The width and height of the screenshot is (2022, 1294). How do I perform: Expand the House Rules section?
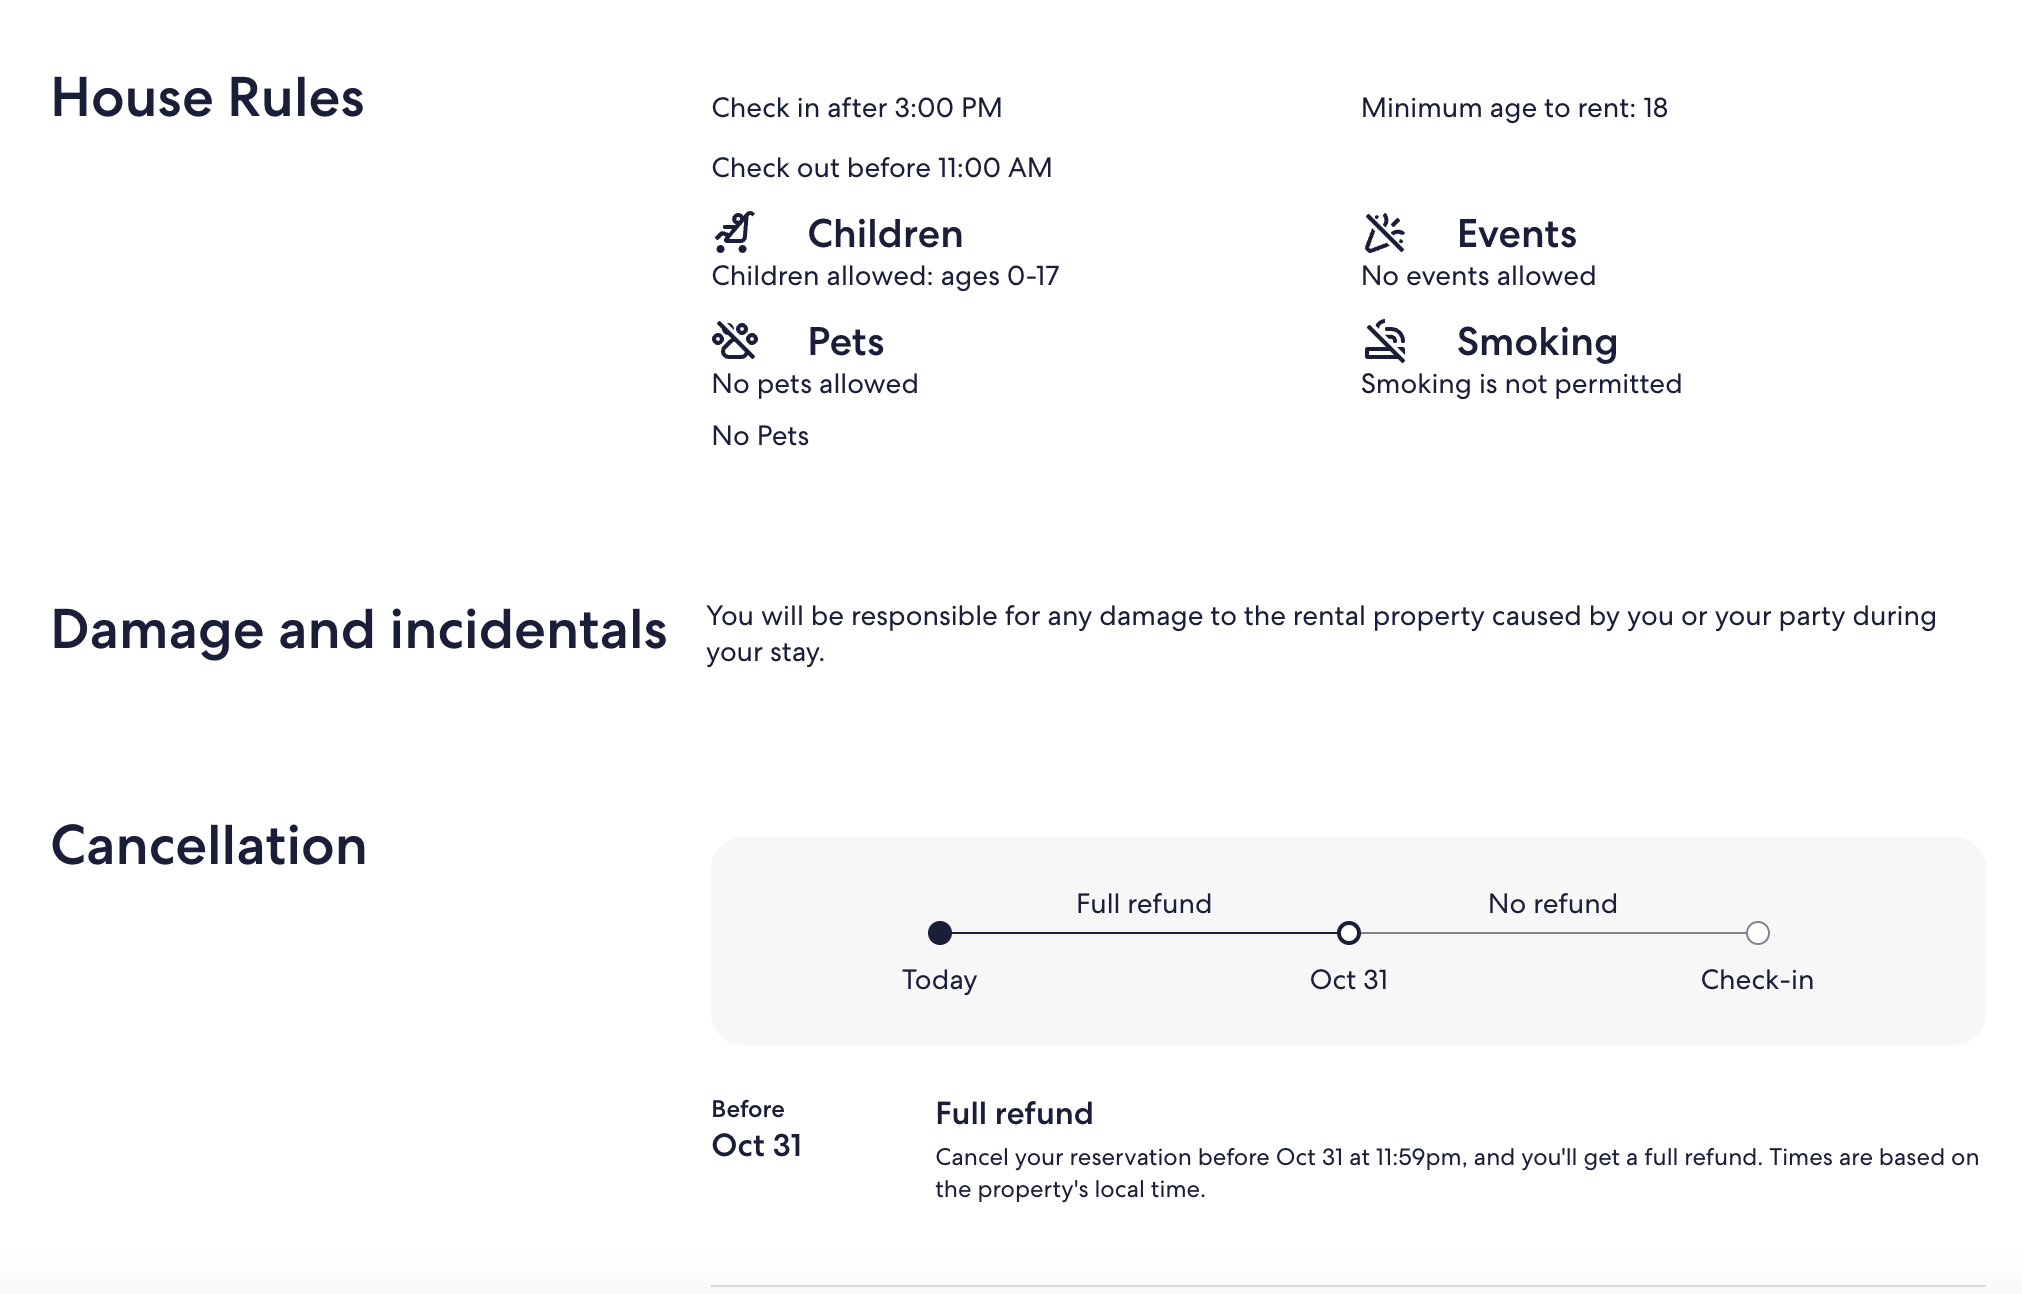tap(208, 97)
